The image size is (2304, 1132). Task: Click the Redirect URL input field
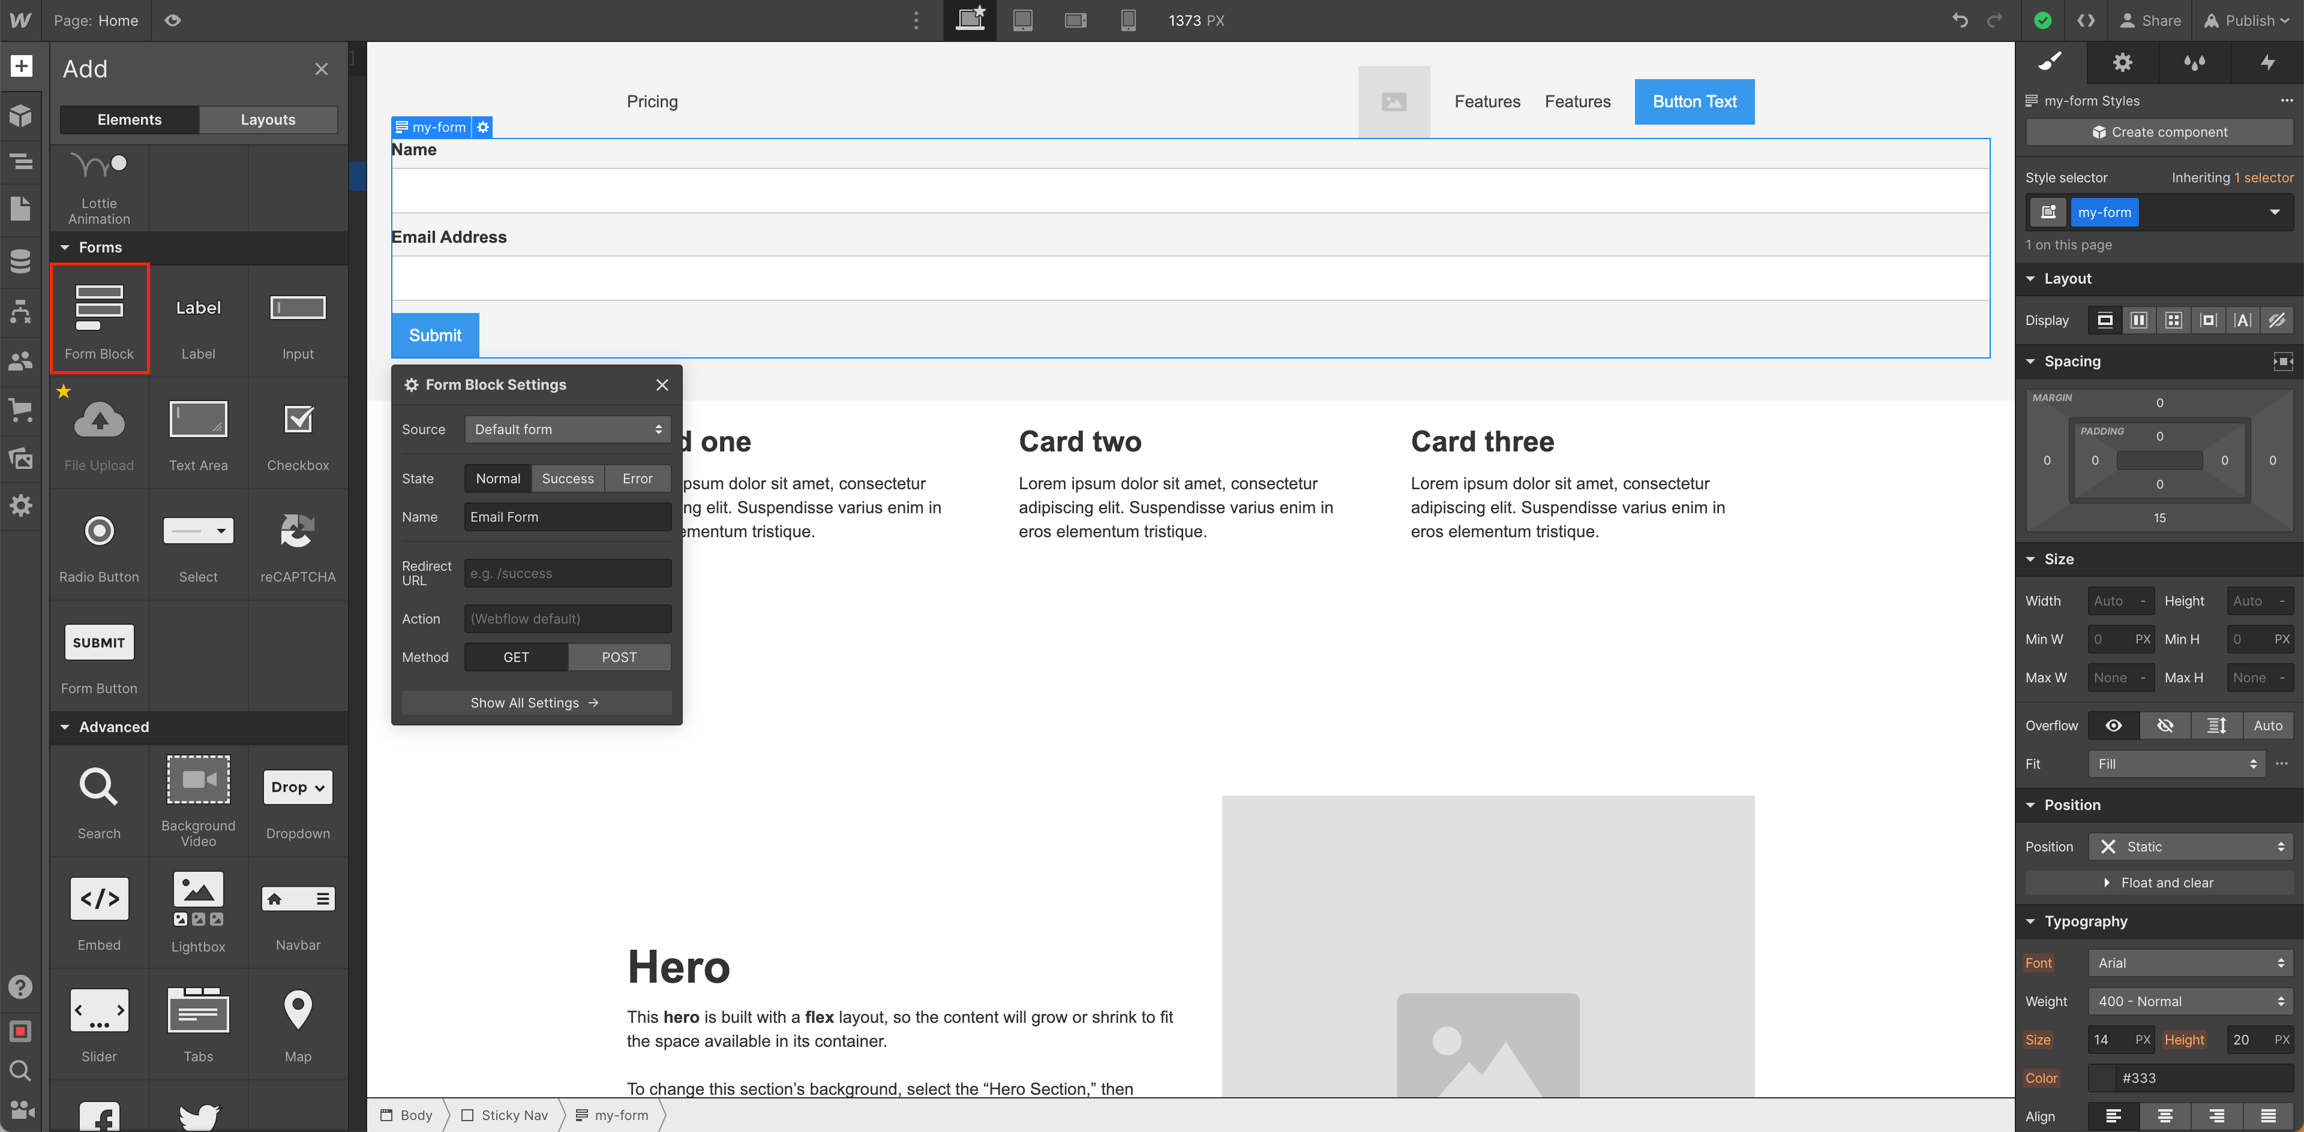pos(567,573)
